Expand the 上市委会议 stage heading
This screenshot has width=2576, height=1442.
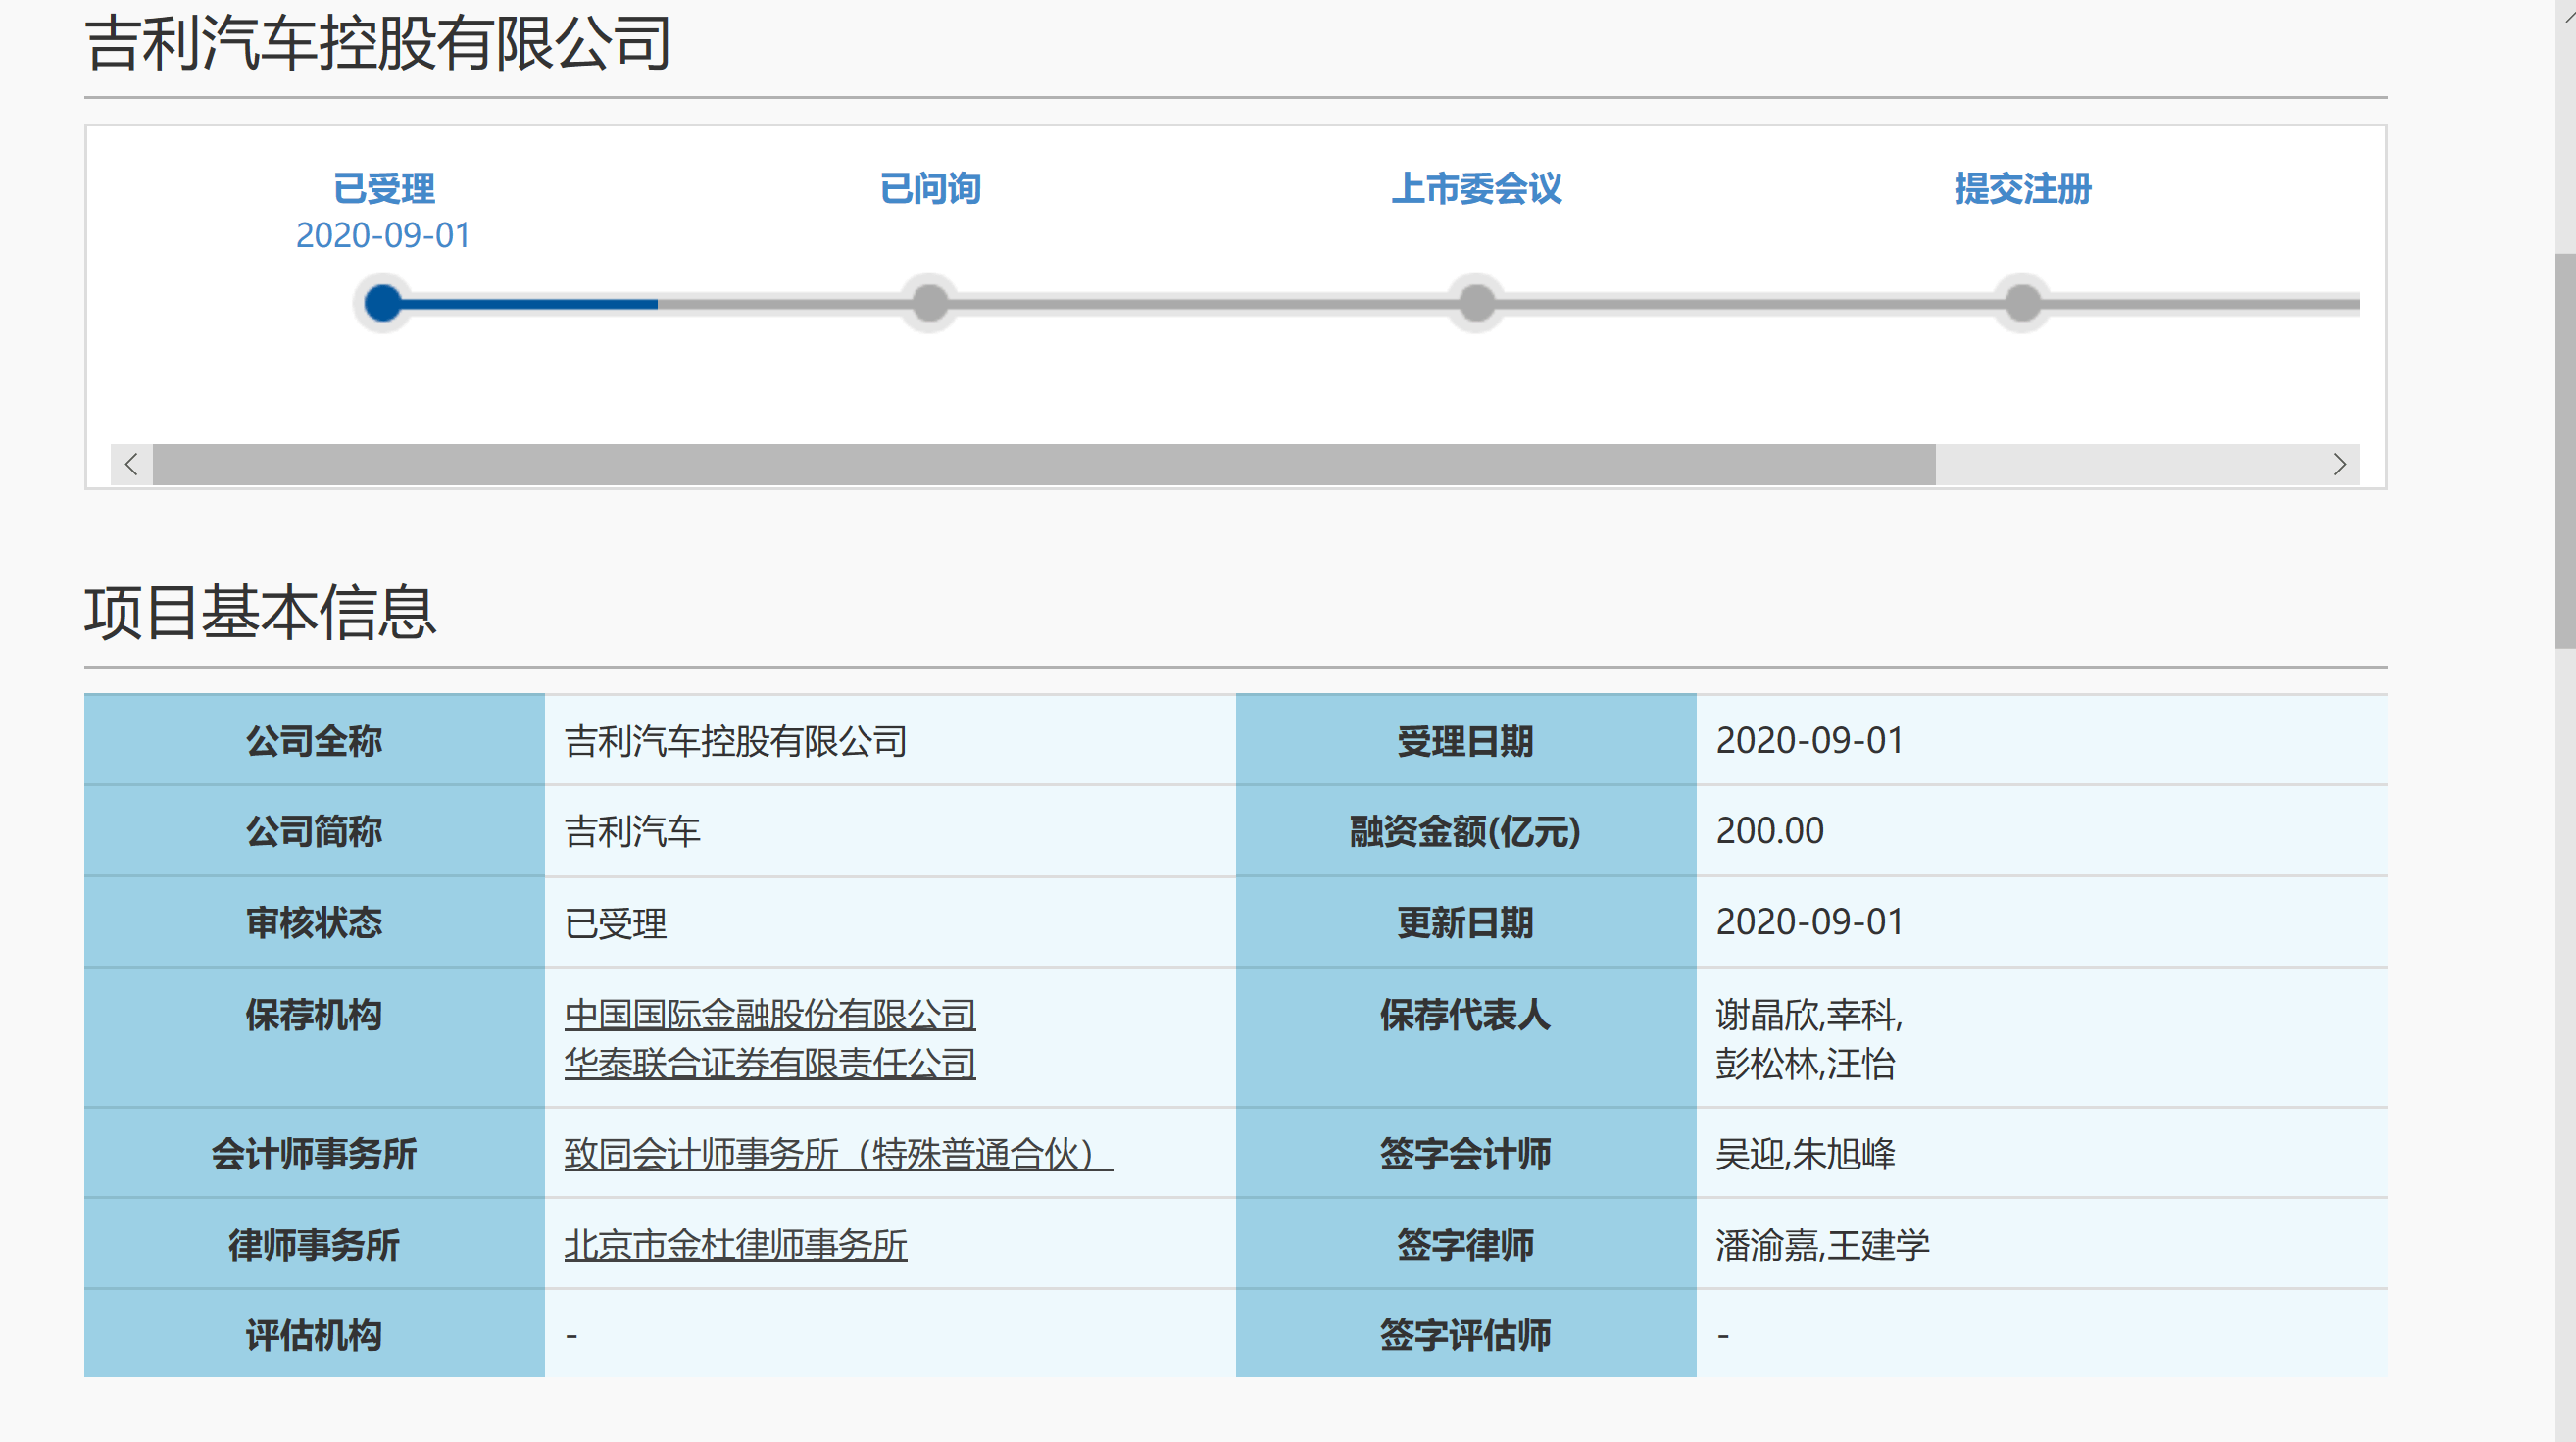click(1476, 187)
